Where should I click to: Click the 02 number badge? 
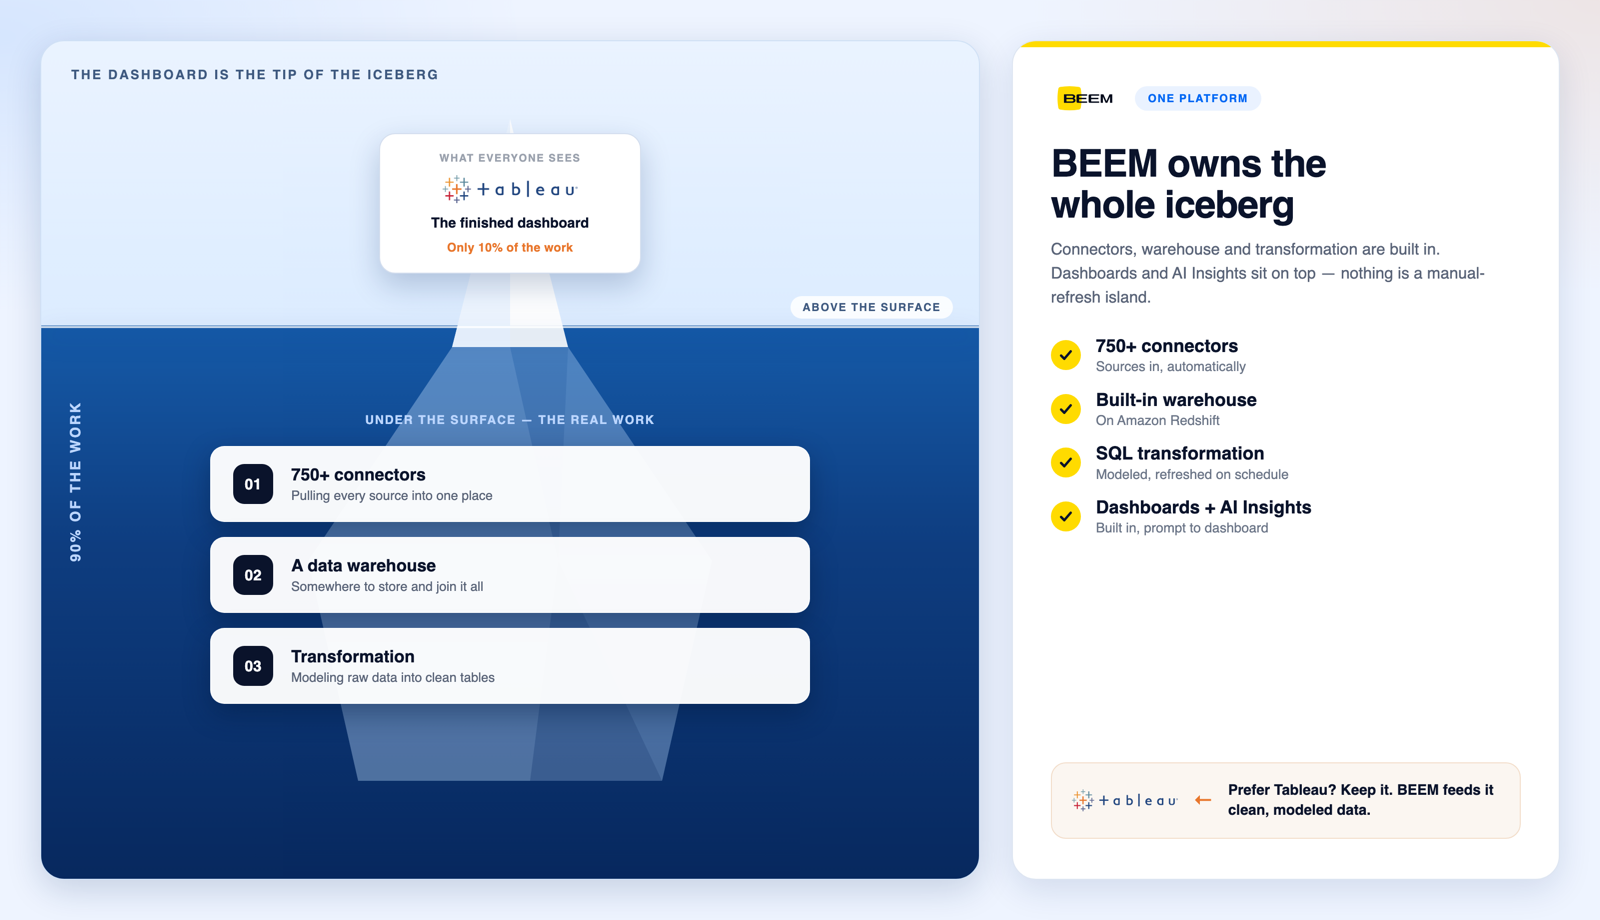point(253,575)
